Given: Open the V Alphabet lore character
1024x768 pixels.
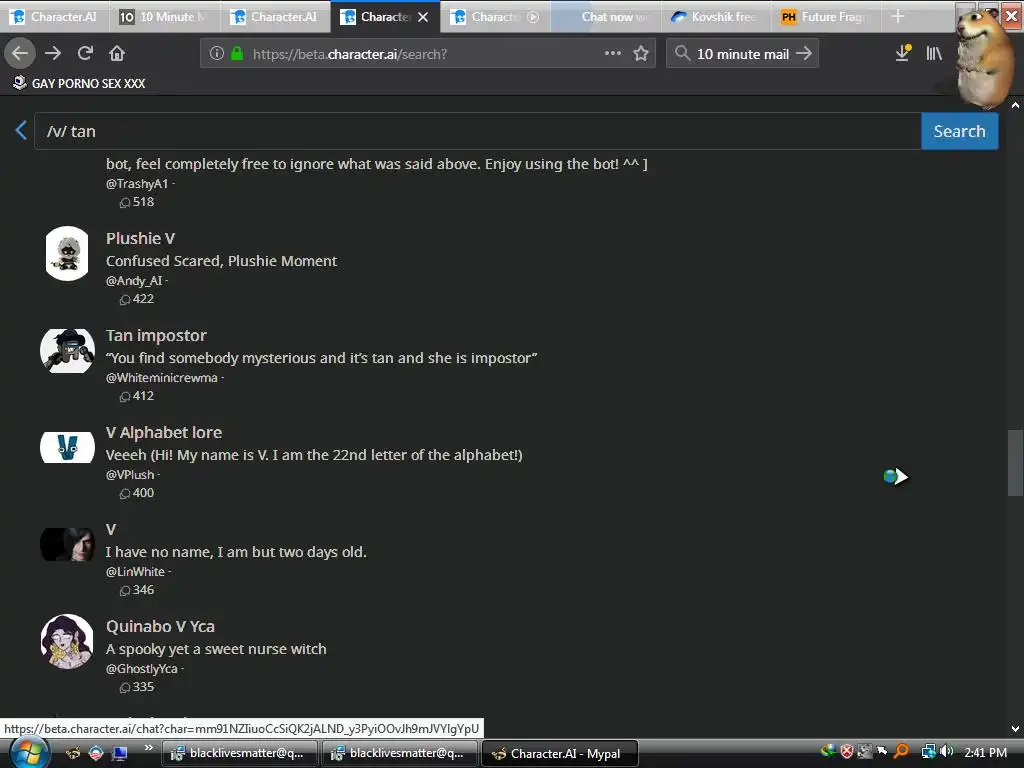Looking at the screenshot, I should pyautogui.click(x=164, y=432).
